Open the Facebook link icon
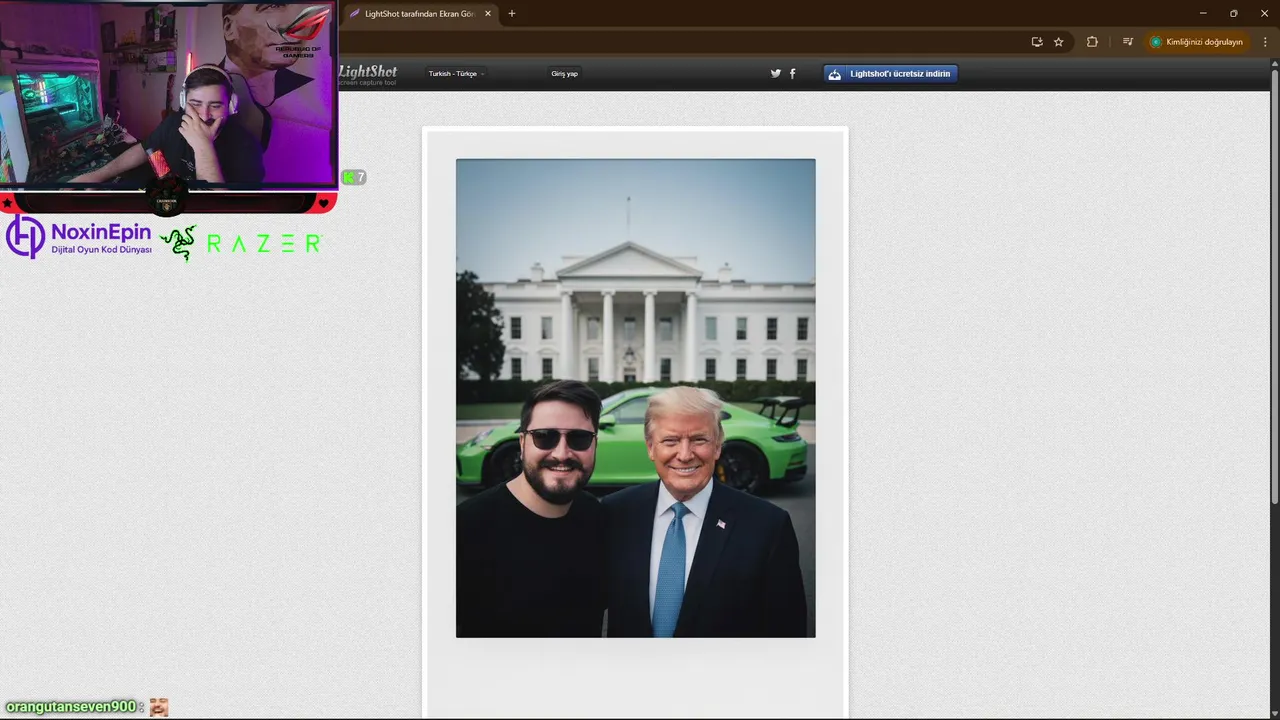Viewport: 1280px width, 720px height. pyautogui.click(x=793, y=73)
